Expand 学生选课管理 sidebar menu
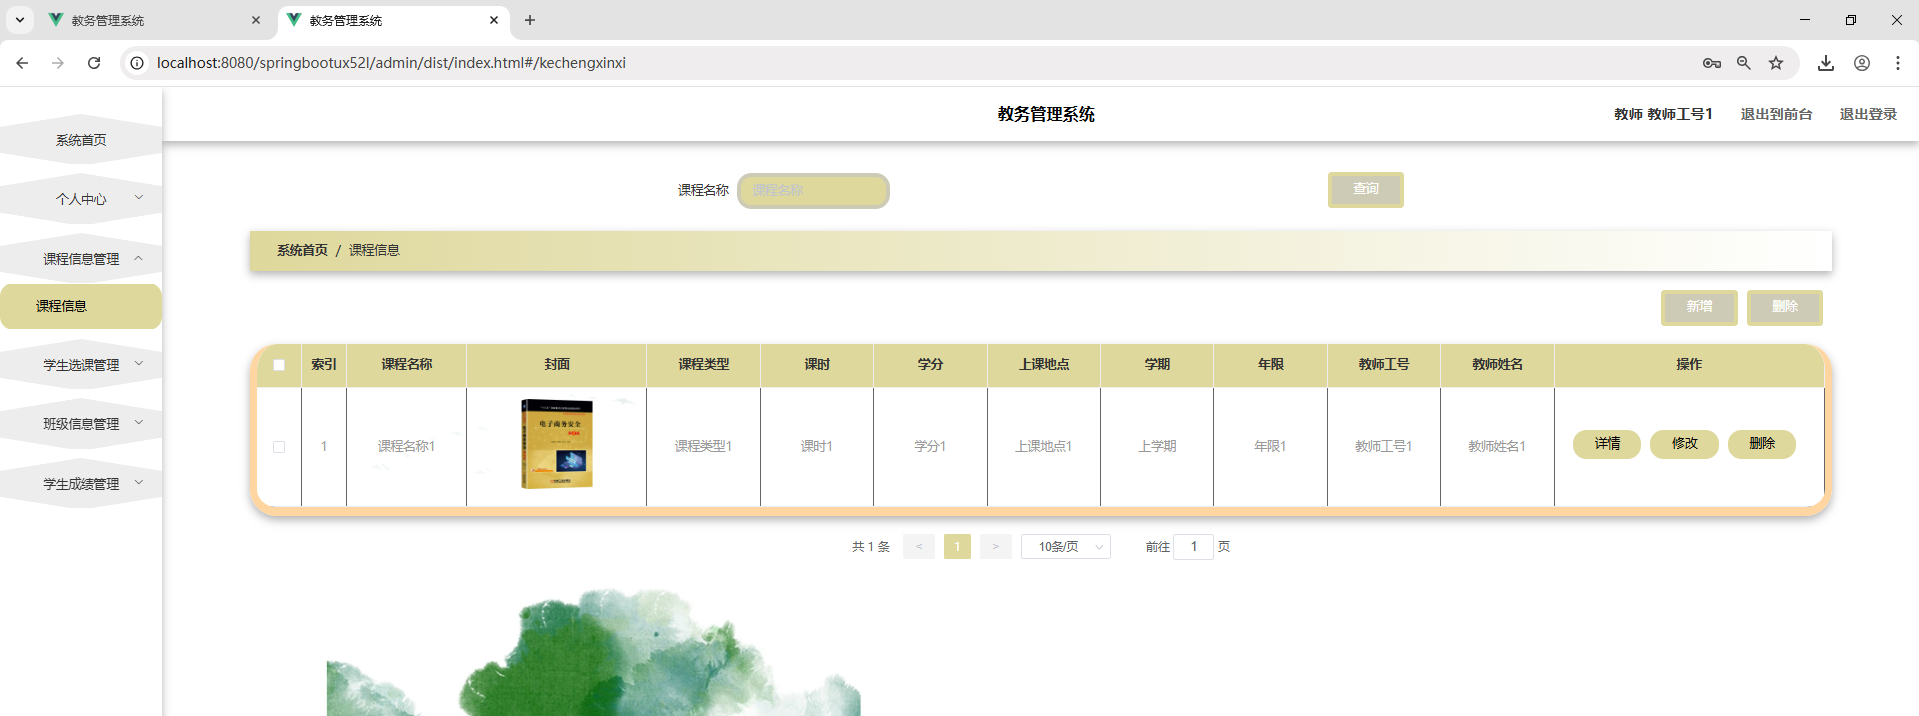The height and width of the screenshot is (716, 1919). click(x=81, y=365)
